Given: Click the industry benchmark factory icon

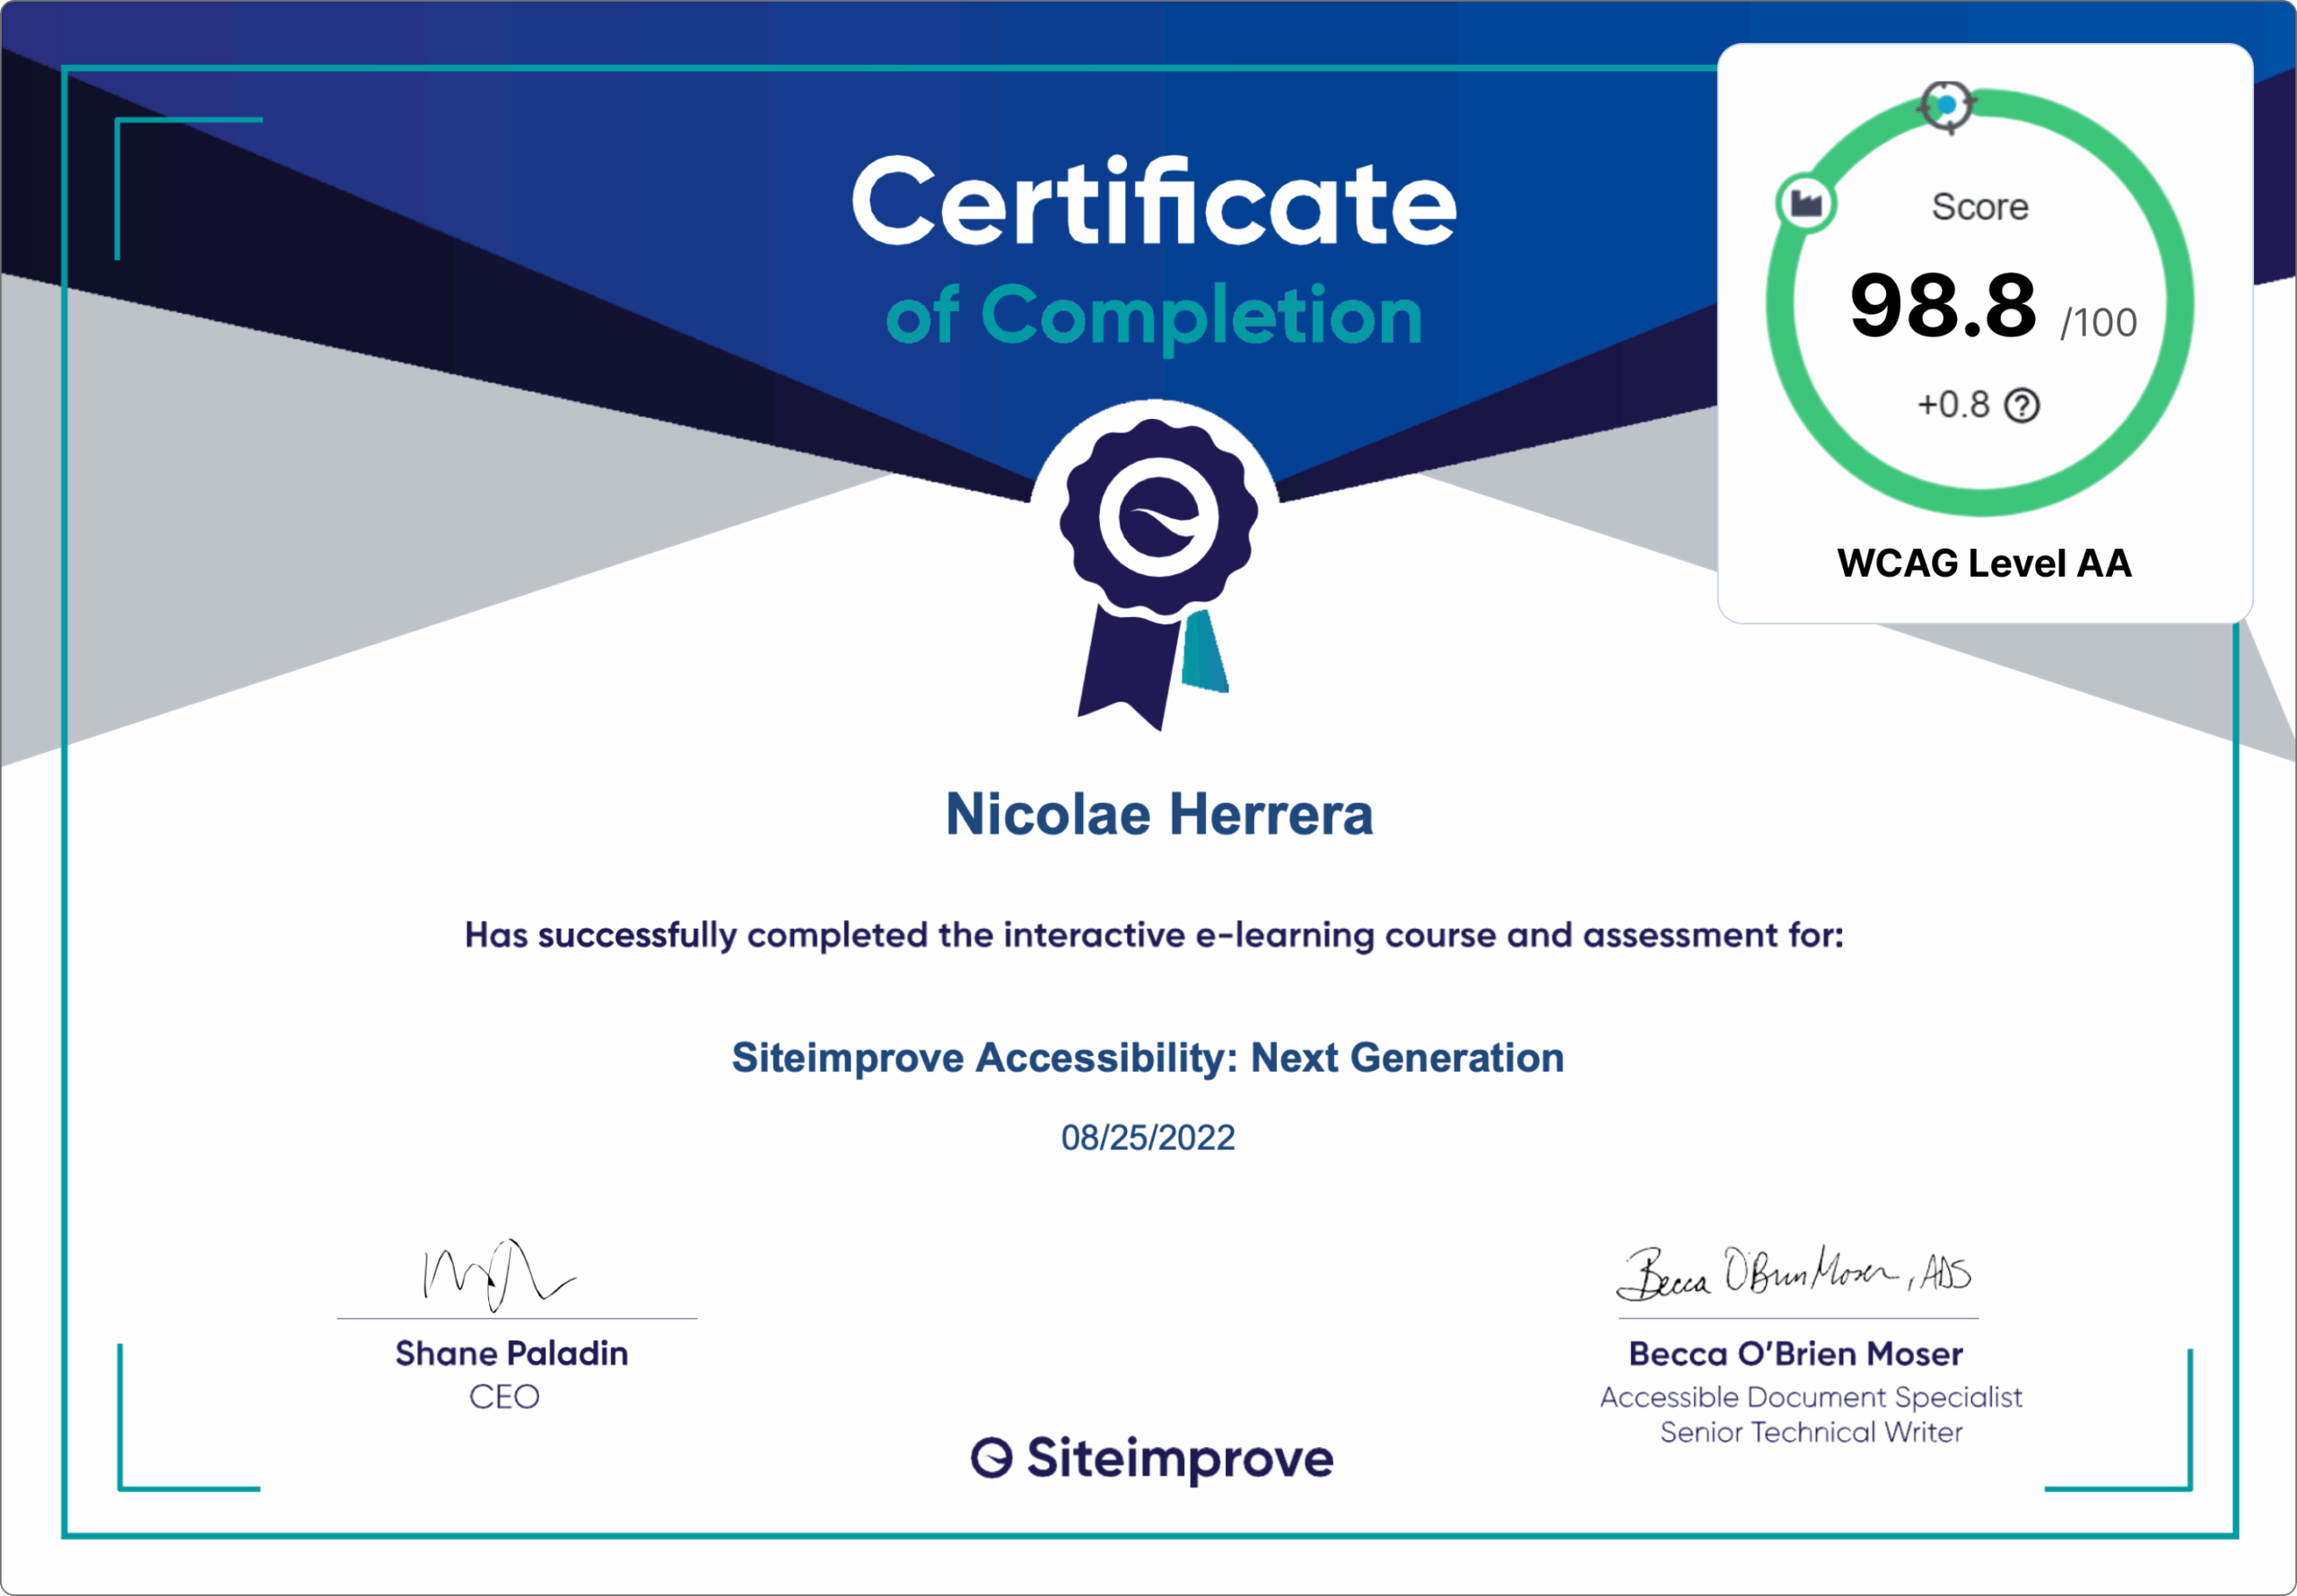Looking at the screenshot, I should click(x=1805, y=204).
